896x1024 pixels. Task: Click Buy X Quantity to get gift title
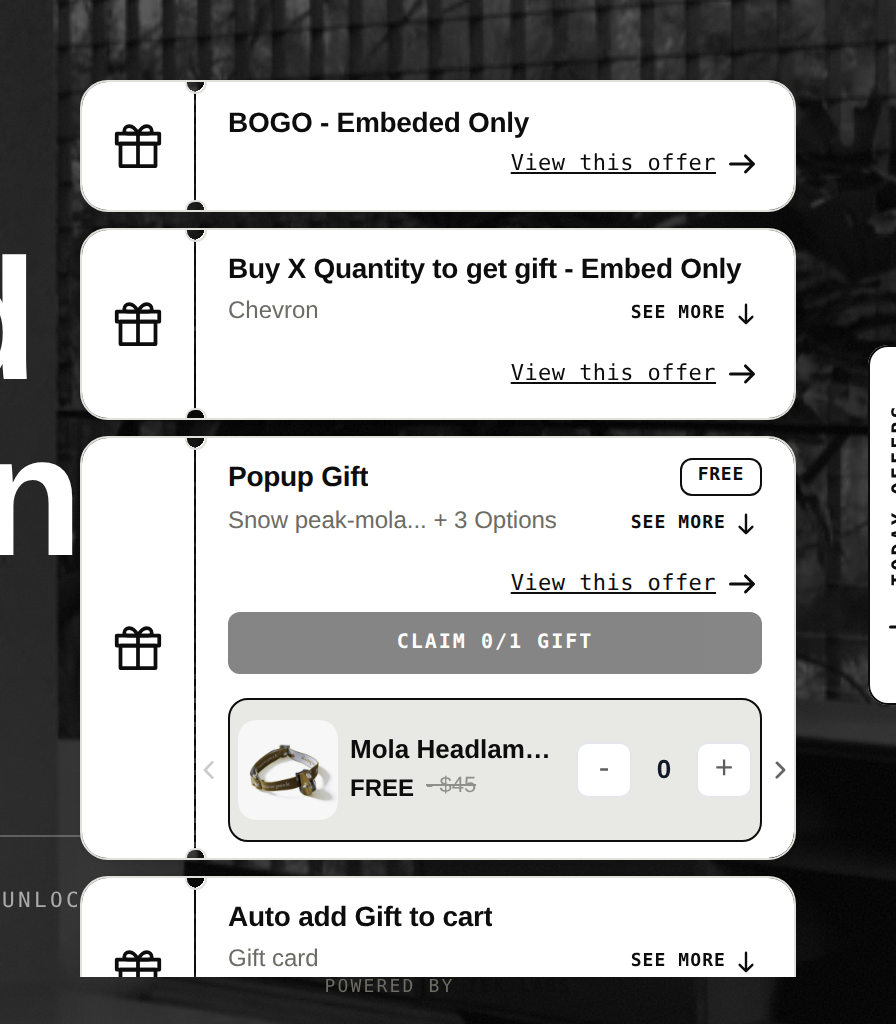pyautogui.click(x=485, y=269)
